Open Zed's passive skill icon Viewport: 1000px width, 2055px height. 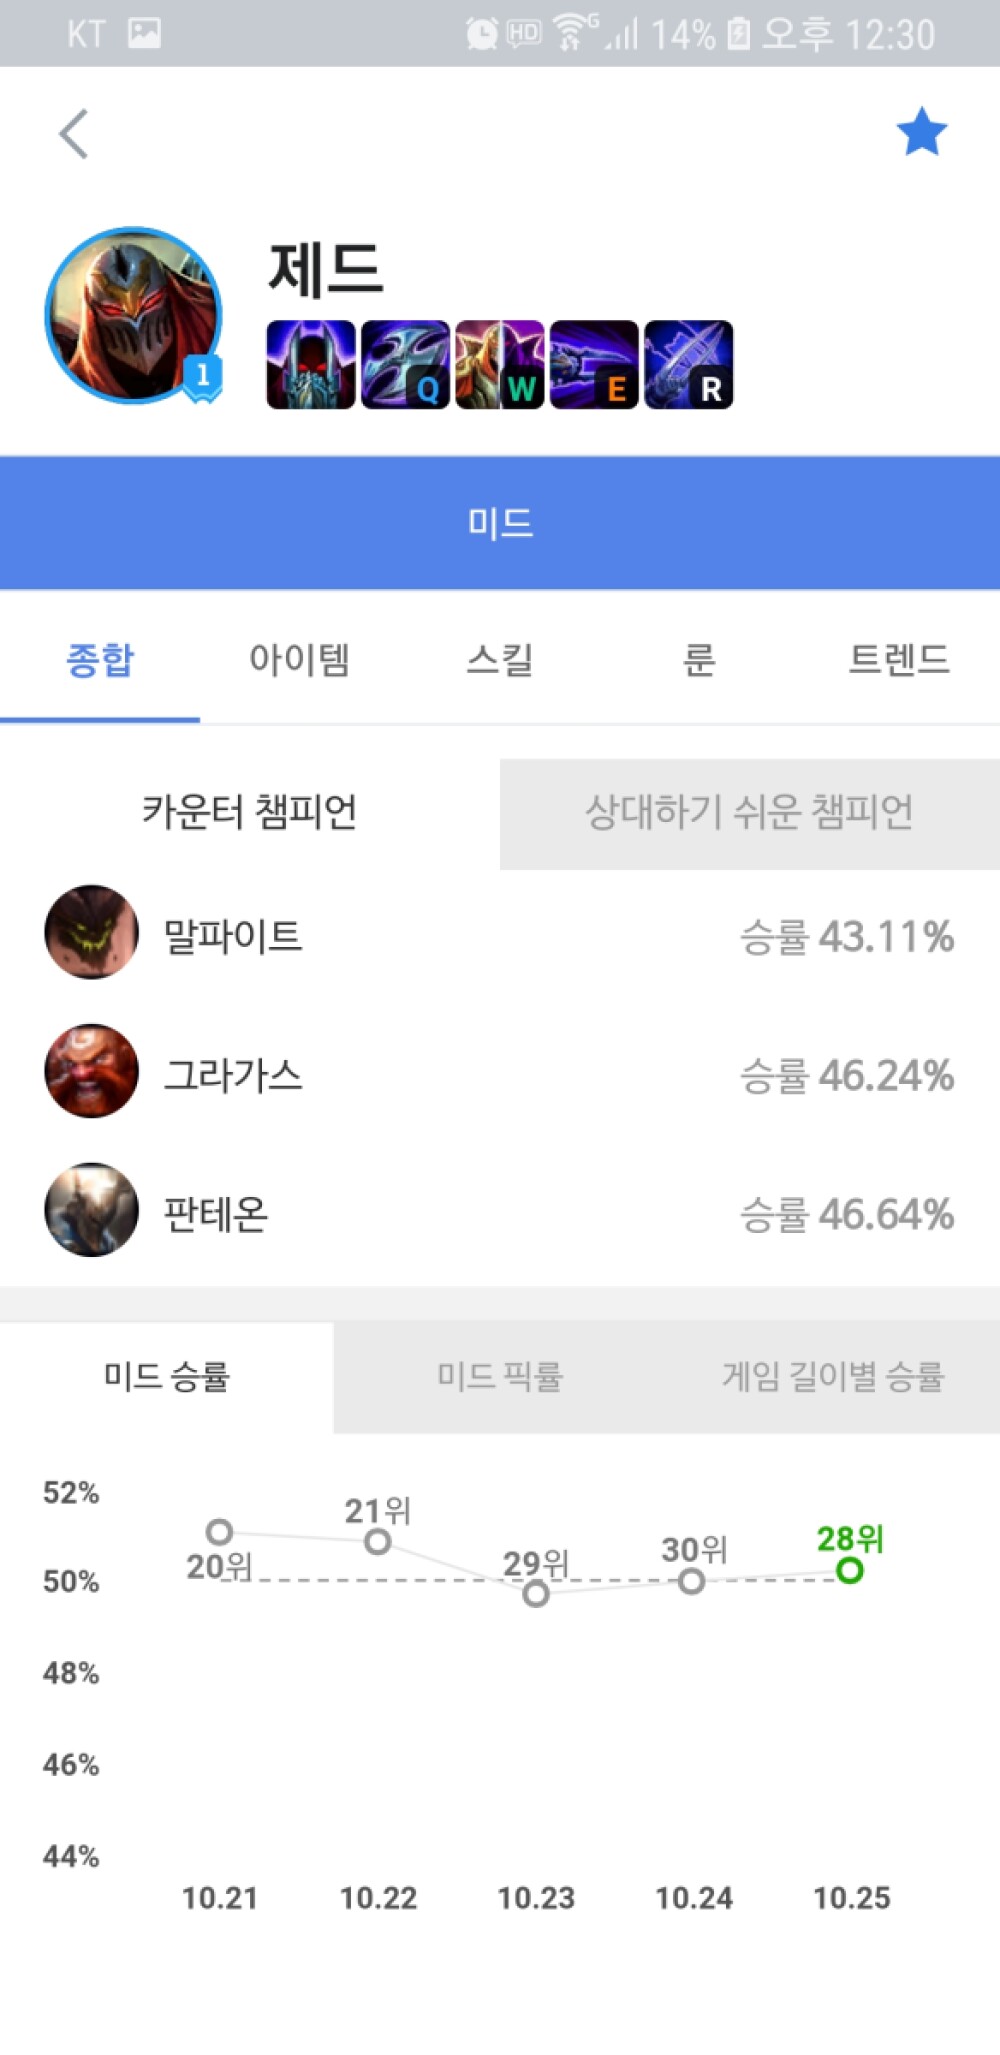point(311,365)
